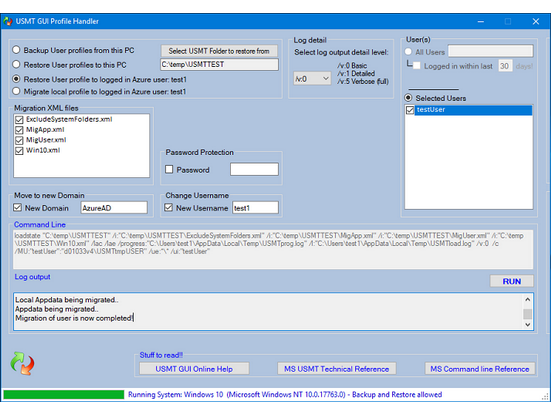Click the Command Line label
551x415 pixels.
(40, 225)
